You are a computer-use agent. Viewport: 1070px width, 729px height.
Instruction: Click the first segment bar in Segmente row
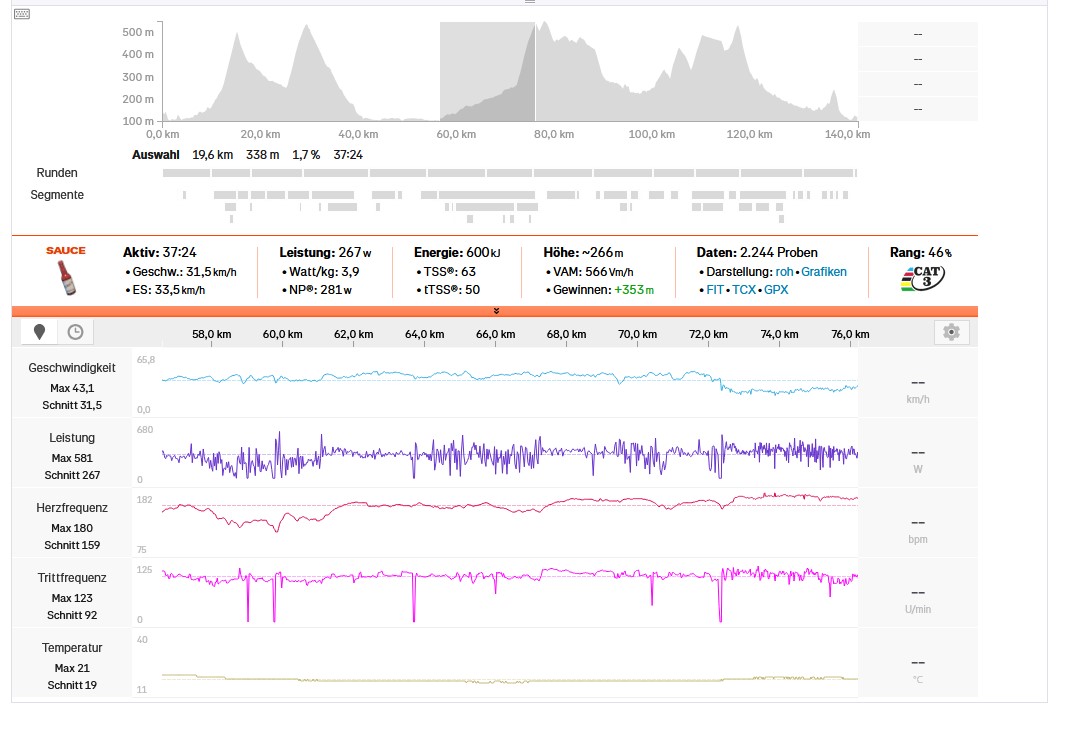coord(184,195)
